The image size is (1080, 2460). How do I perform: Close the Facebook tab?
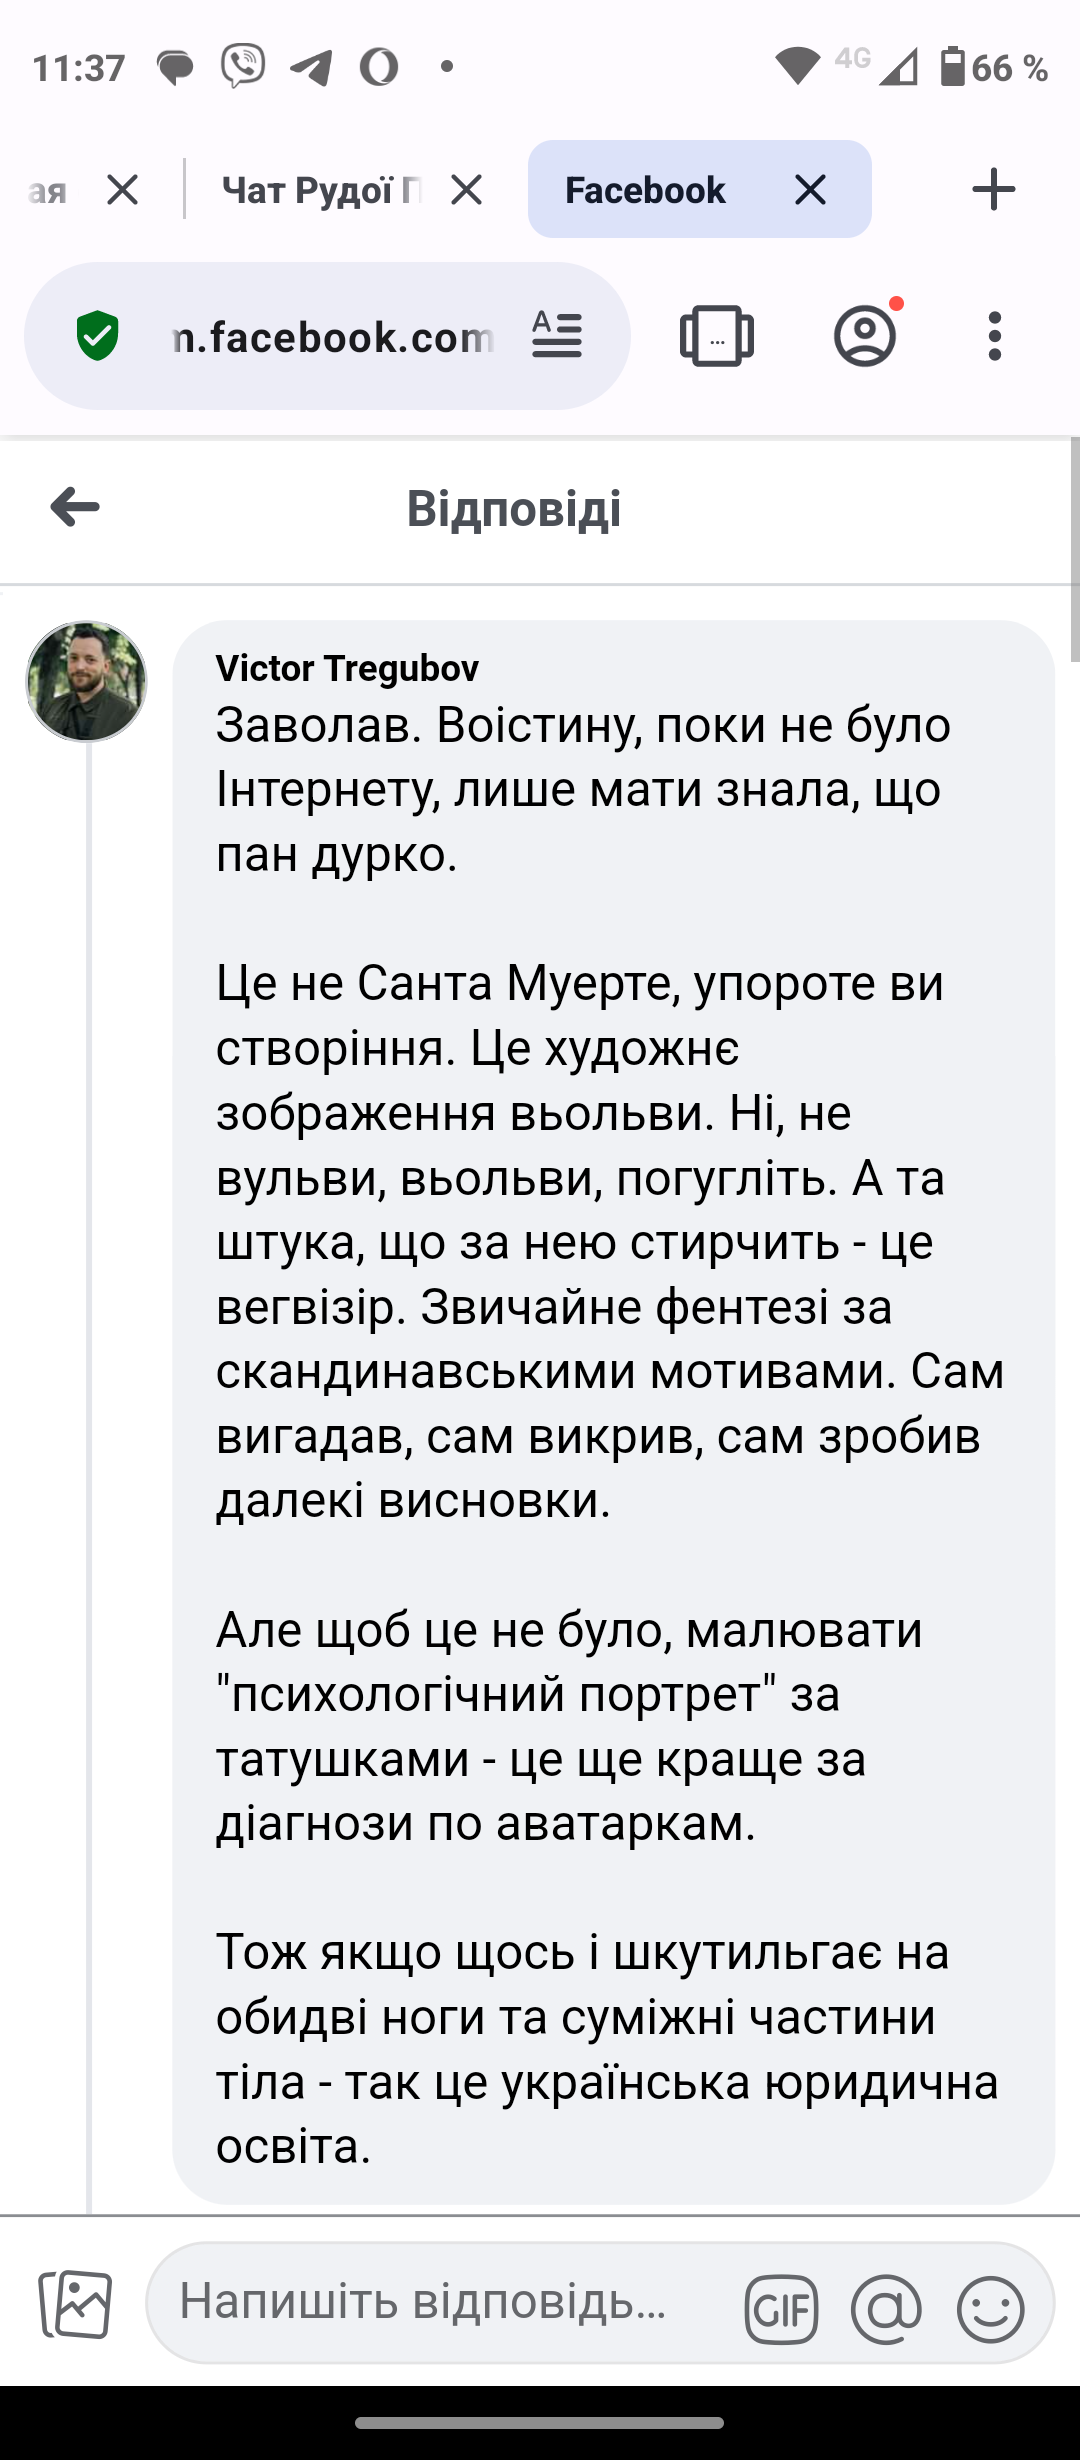click(x=810, y=190)
